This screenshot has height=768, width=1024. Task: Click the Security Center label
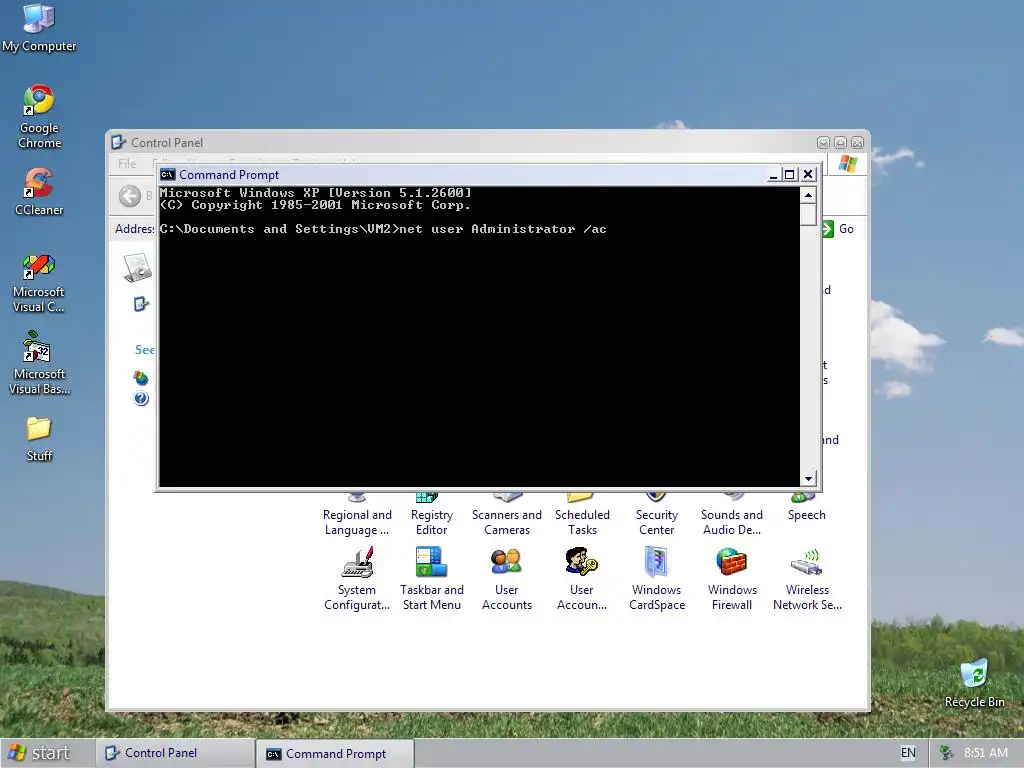(656, 522)
